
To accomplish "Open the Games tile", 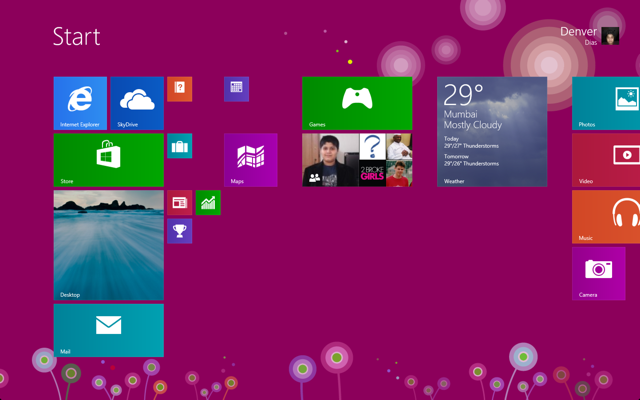I will coord(357,103).
